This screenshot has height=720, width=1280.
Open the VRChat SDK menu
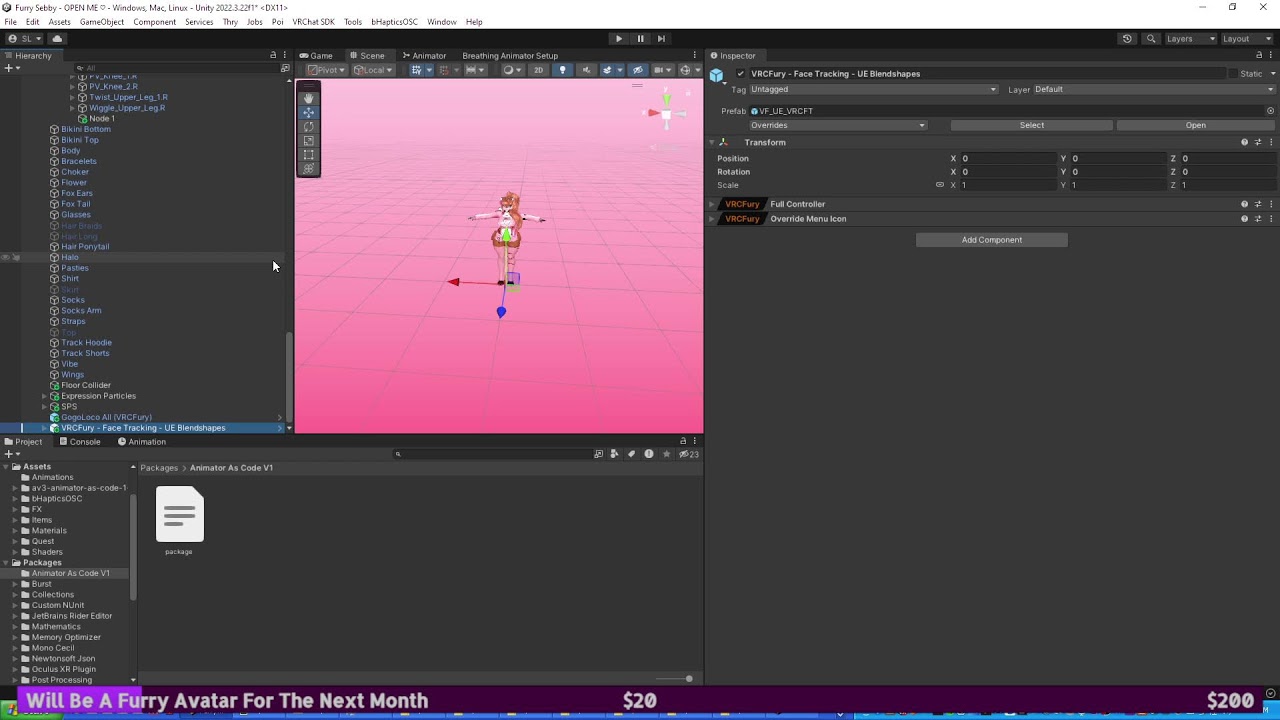click(313, 22)
